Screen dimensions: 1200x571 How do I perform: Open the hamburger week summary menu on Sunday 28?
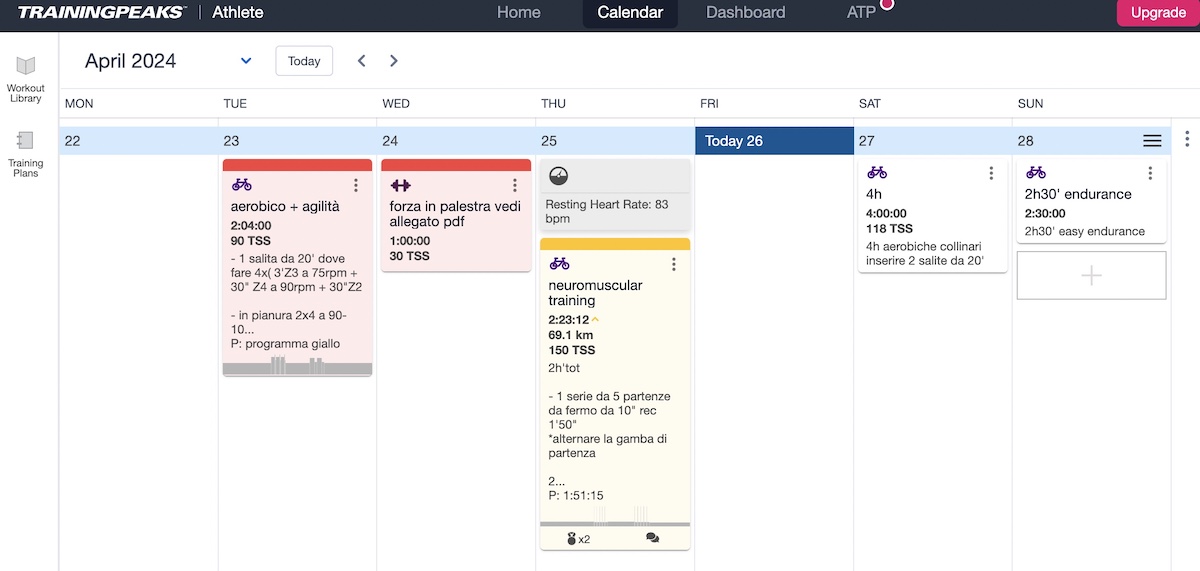tap(1152, 141)
